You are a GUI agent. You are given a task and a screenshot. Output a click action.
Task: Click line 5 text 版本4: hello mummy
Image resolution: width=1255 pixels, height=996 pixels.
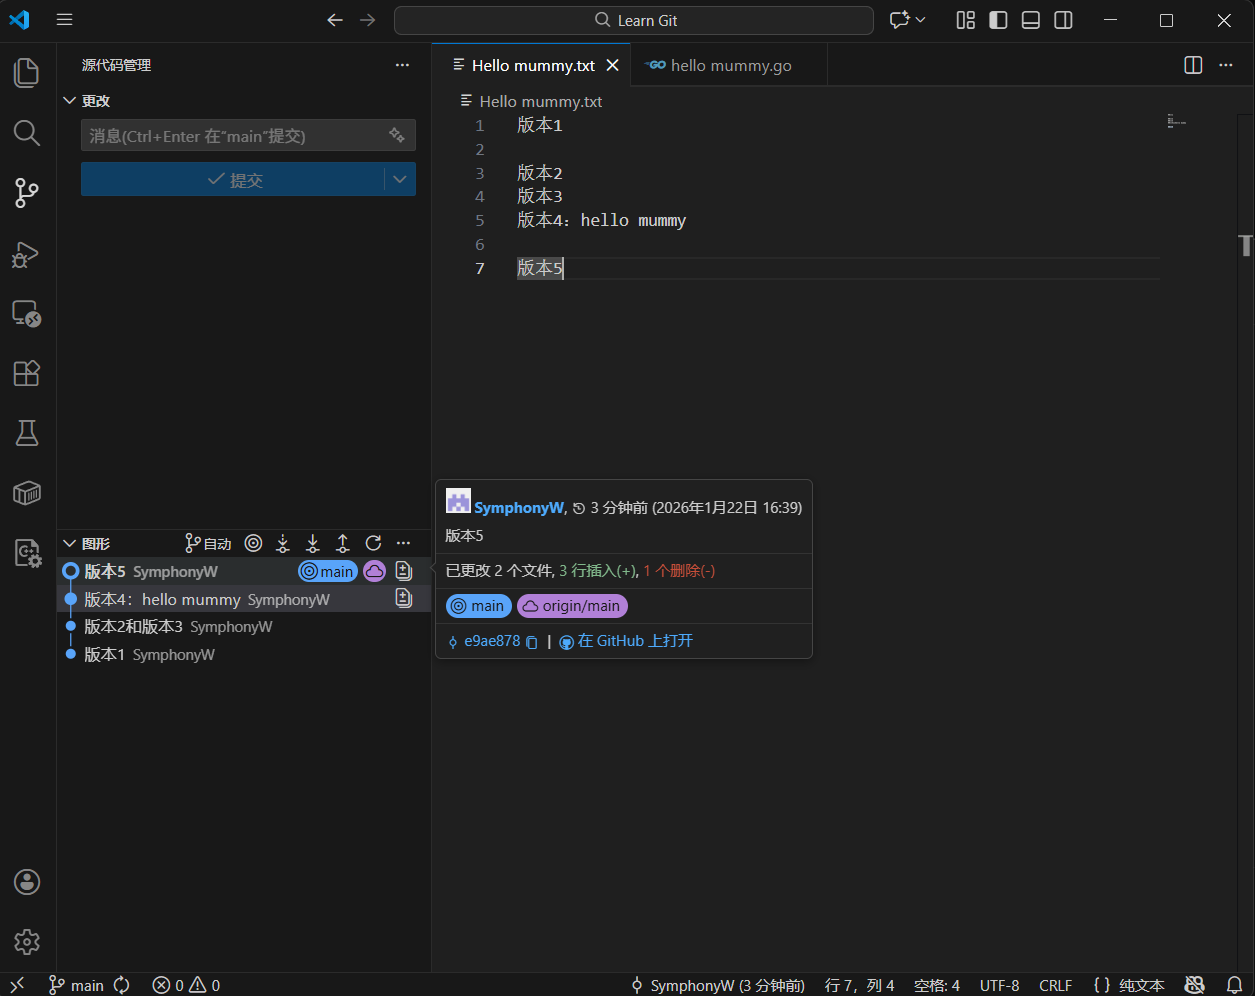pos(602,220)
